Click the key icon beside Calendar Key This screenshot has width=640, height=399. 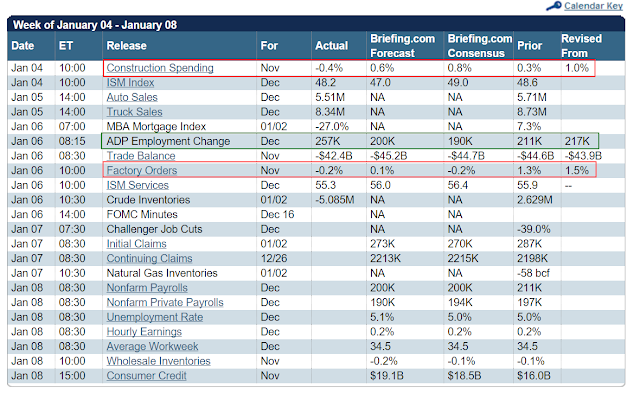click(x=554, y=6)
